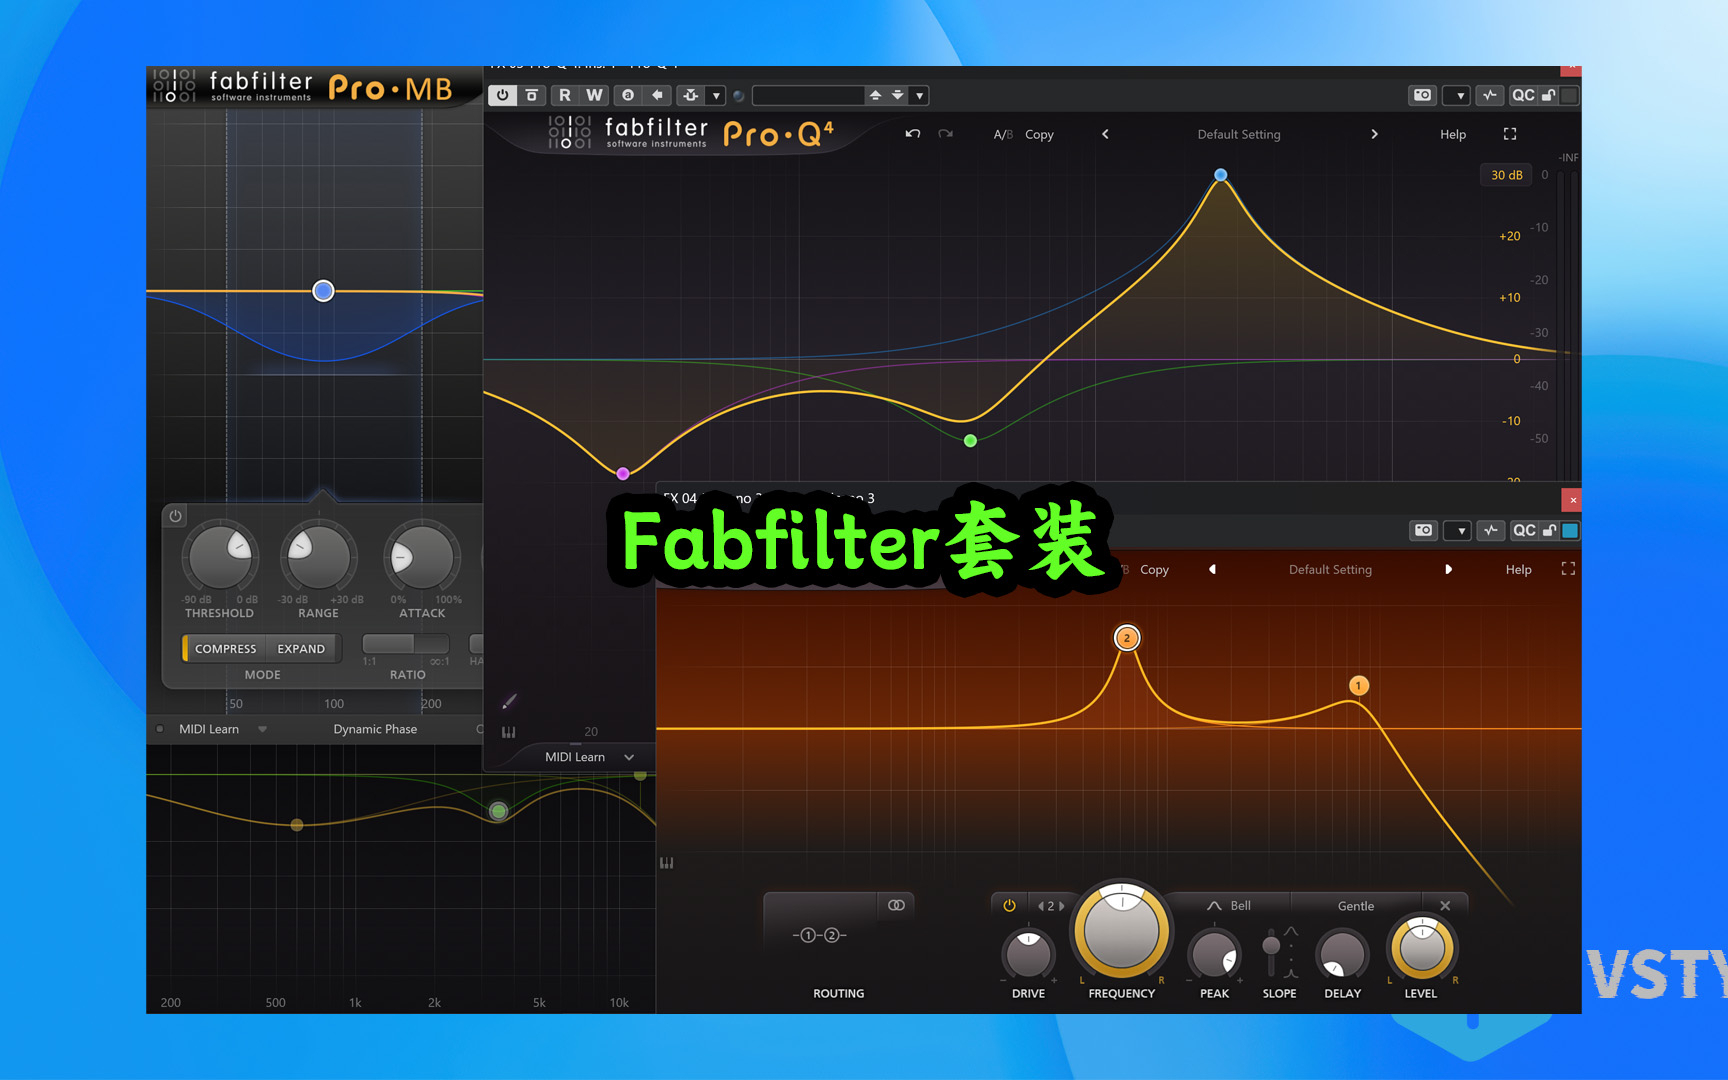Toggle the Pro-MB band power button
Viewport: 1728px width, 1080px height.
click(175, 516)
